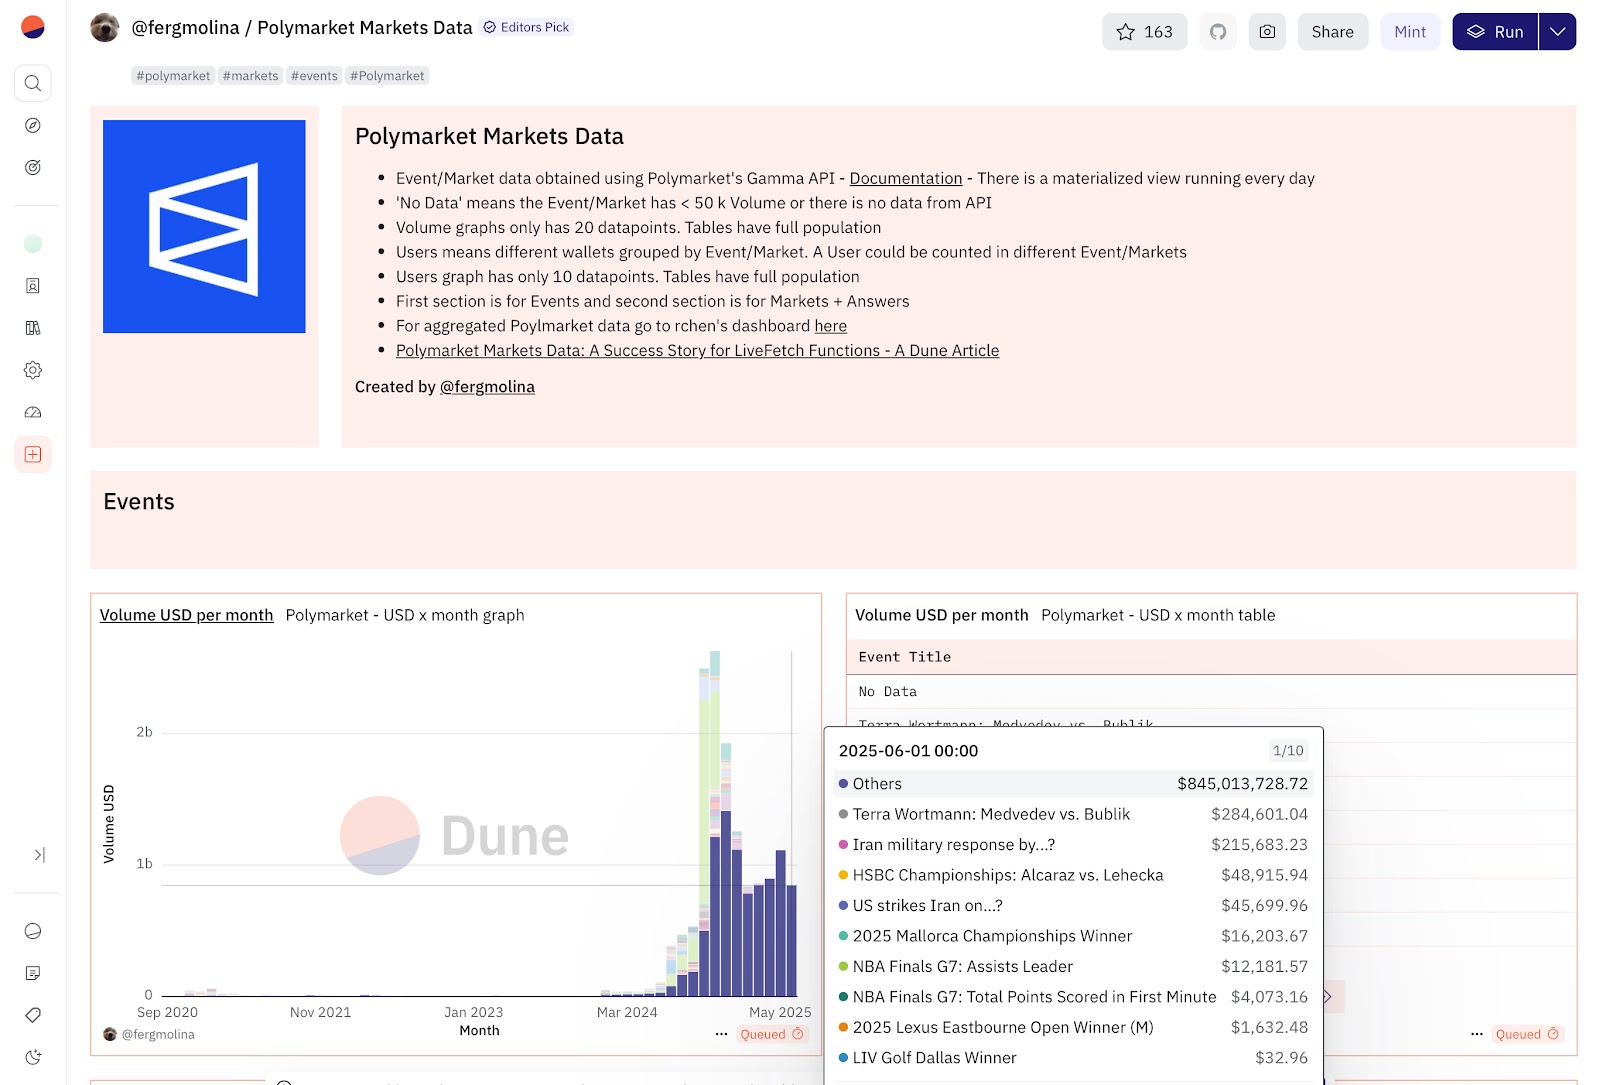The height and width of the screenshot is (1085, 1600).
Task: Select Terra Wortmann: Medvedev vs. Bublik in tooltip
Action: point(1072,814)
